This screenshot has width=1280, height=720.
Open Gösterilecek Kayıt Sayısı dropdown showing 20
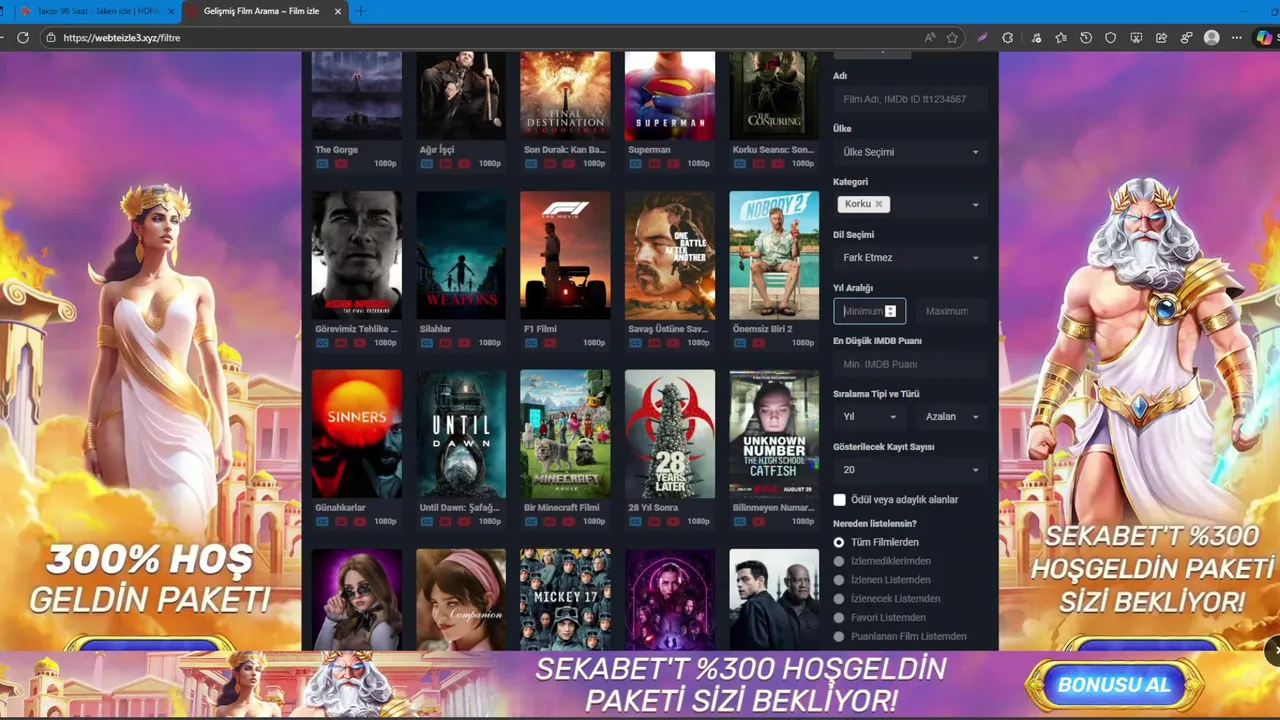[910, 470]
